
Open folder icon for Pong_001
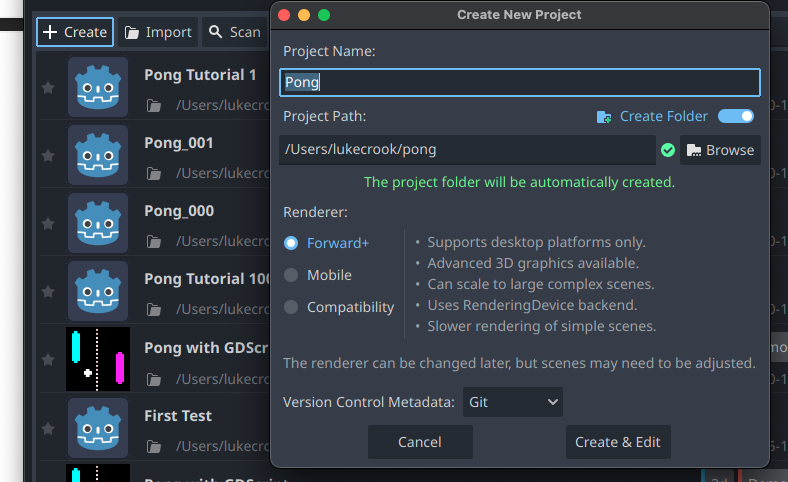(154, 173)
